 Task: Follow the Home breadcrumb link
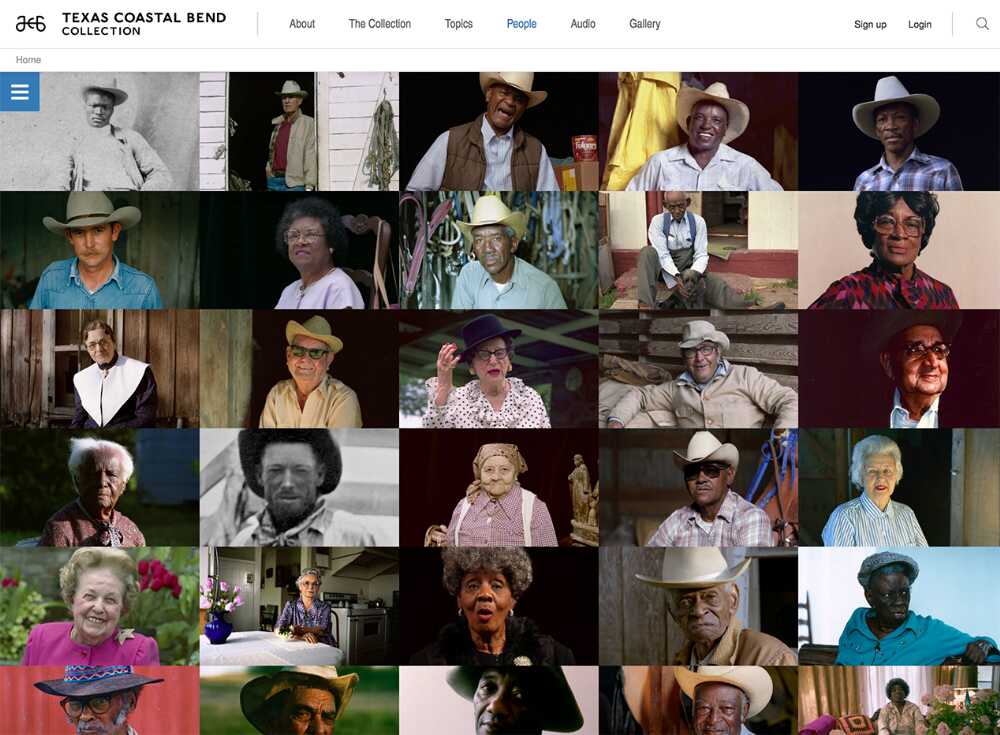[28, 59]
